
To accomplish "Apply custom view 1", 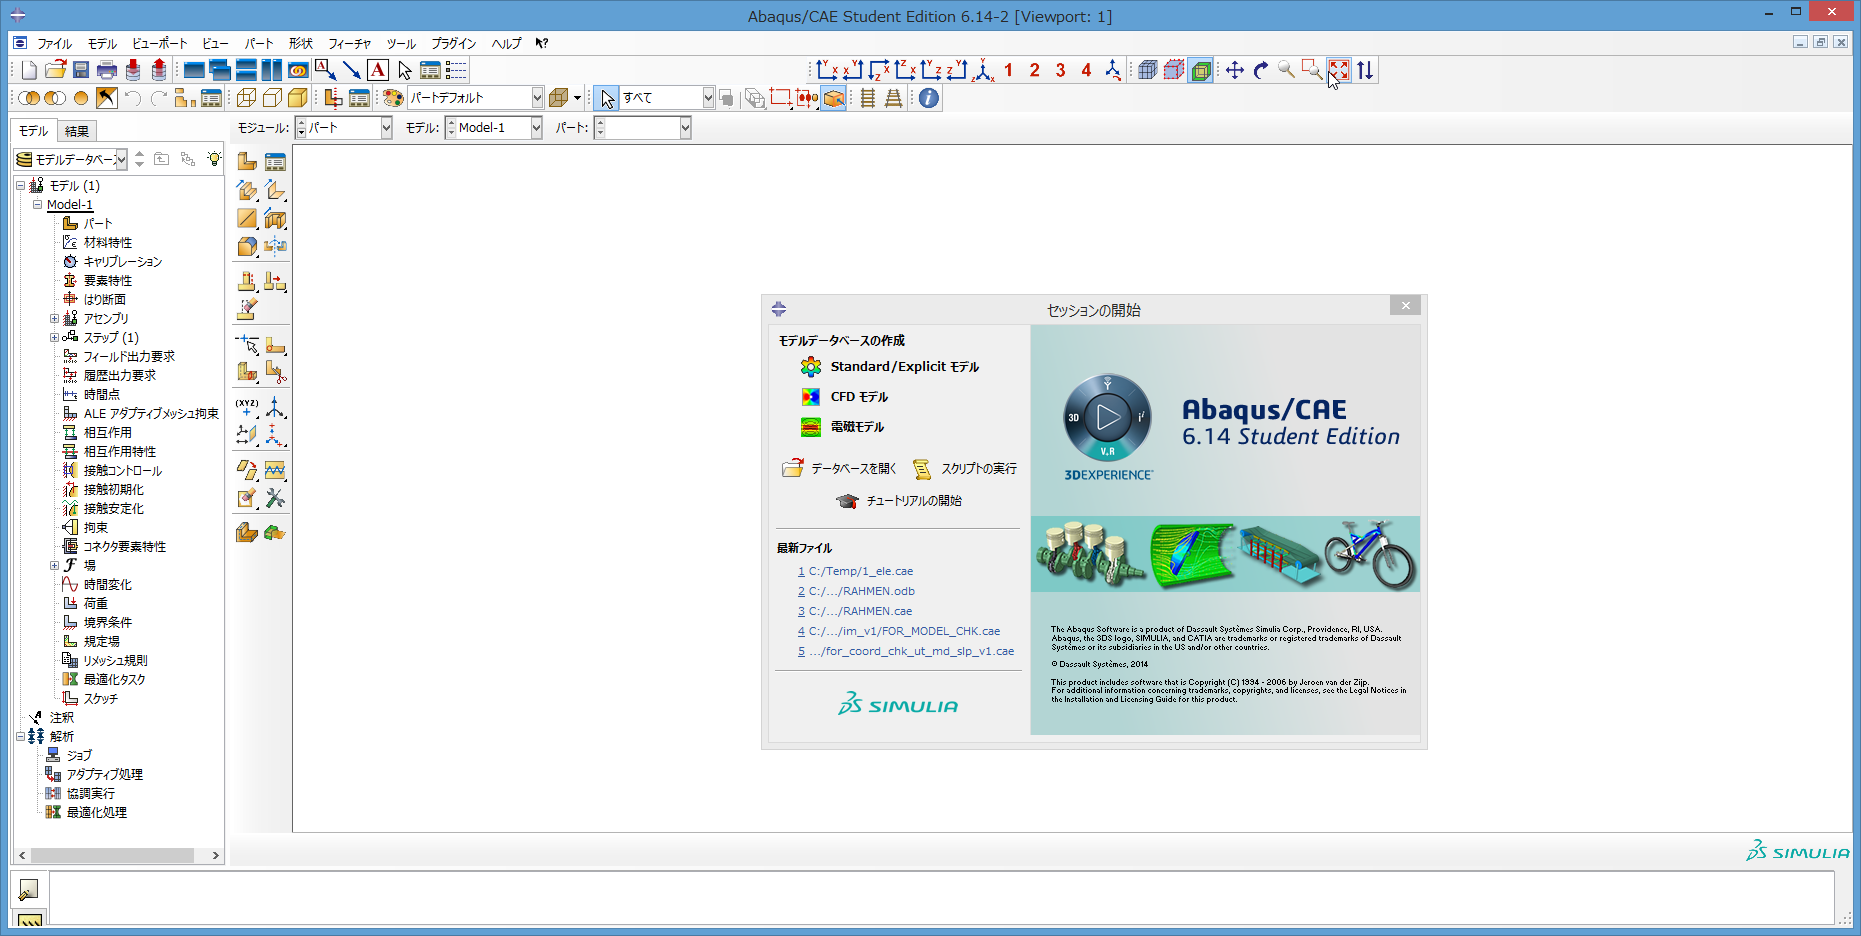I will point(1009,70).
